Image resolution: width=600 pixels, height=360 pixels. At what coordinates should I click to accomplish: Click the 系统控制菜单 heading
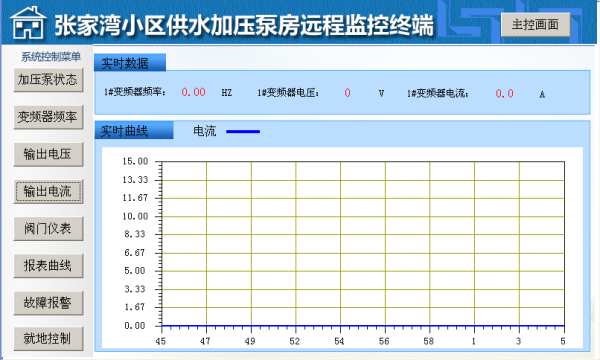[51, 57]
